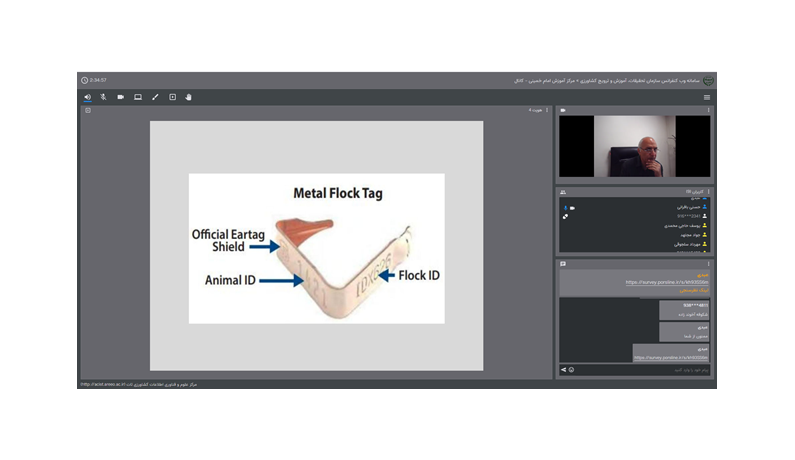Click the white avatar icon beside 916***2341
Screen dimensions: 795x460
pyautogui.click(x=704, y=216)
